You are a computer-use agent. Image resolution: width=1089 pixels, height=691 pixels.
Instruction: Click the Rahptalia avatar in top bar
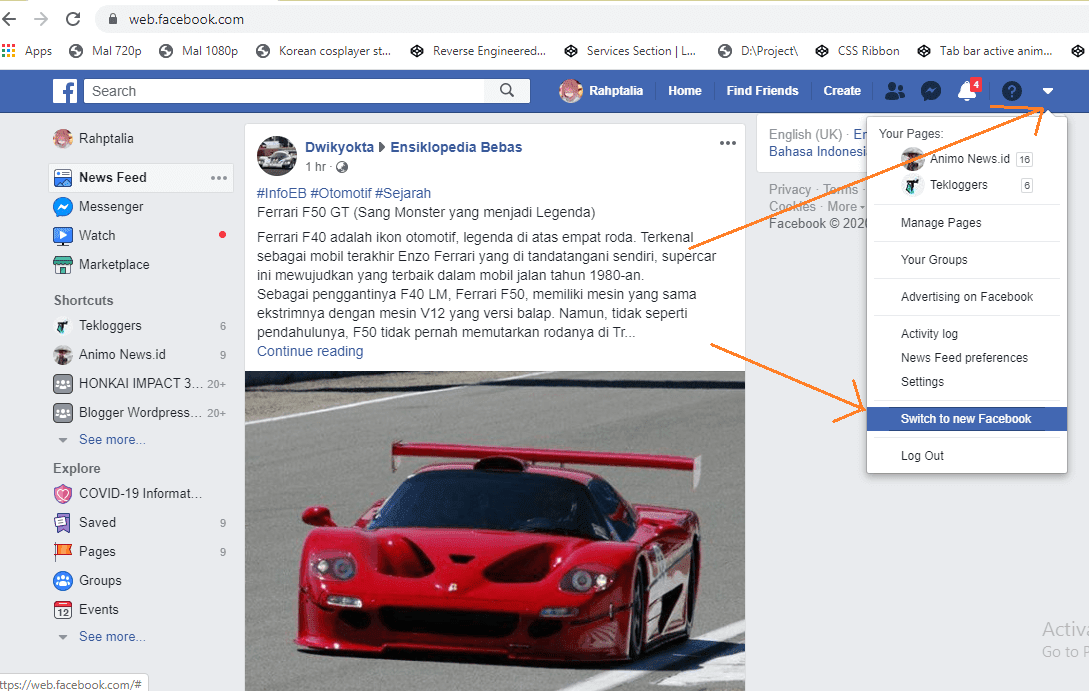(x=571, y=91)
